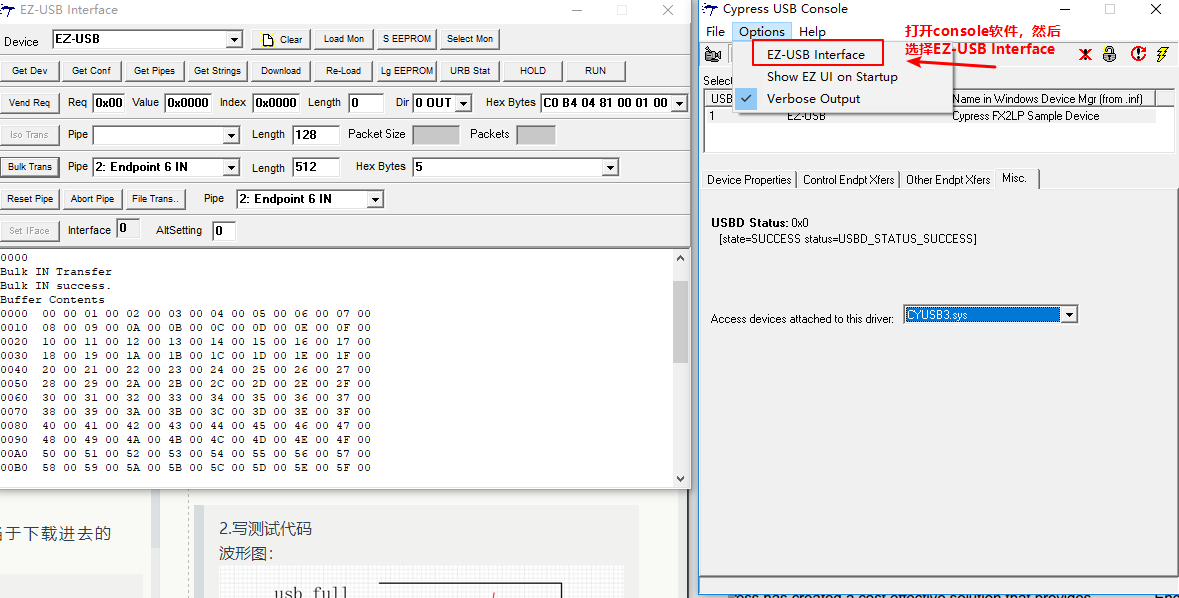Click the Index field showing 0x0000
This screenshot has height=598, width=1179.
[x=276, y=103]
